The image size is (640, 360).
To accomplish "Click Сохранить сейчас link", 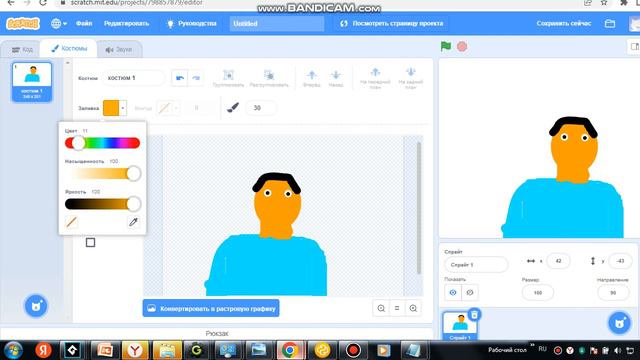I will click(564, 23).
